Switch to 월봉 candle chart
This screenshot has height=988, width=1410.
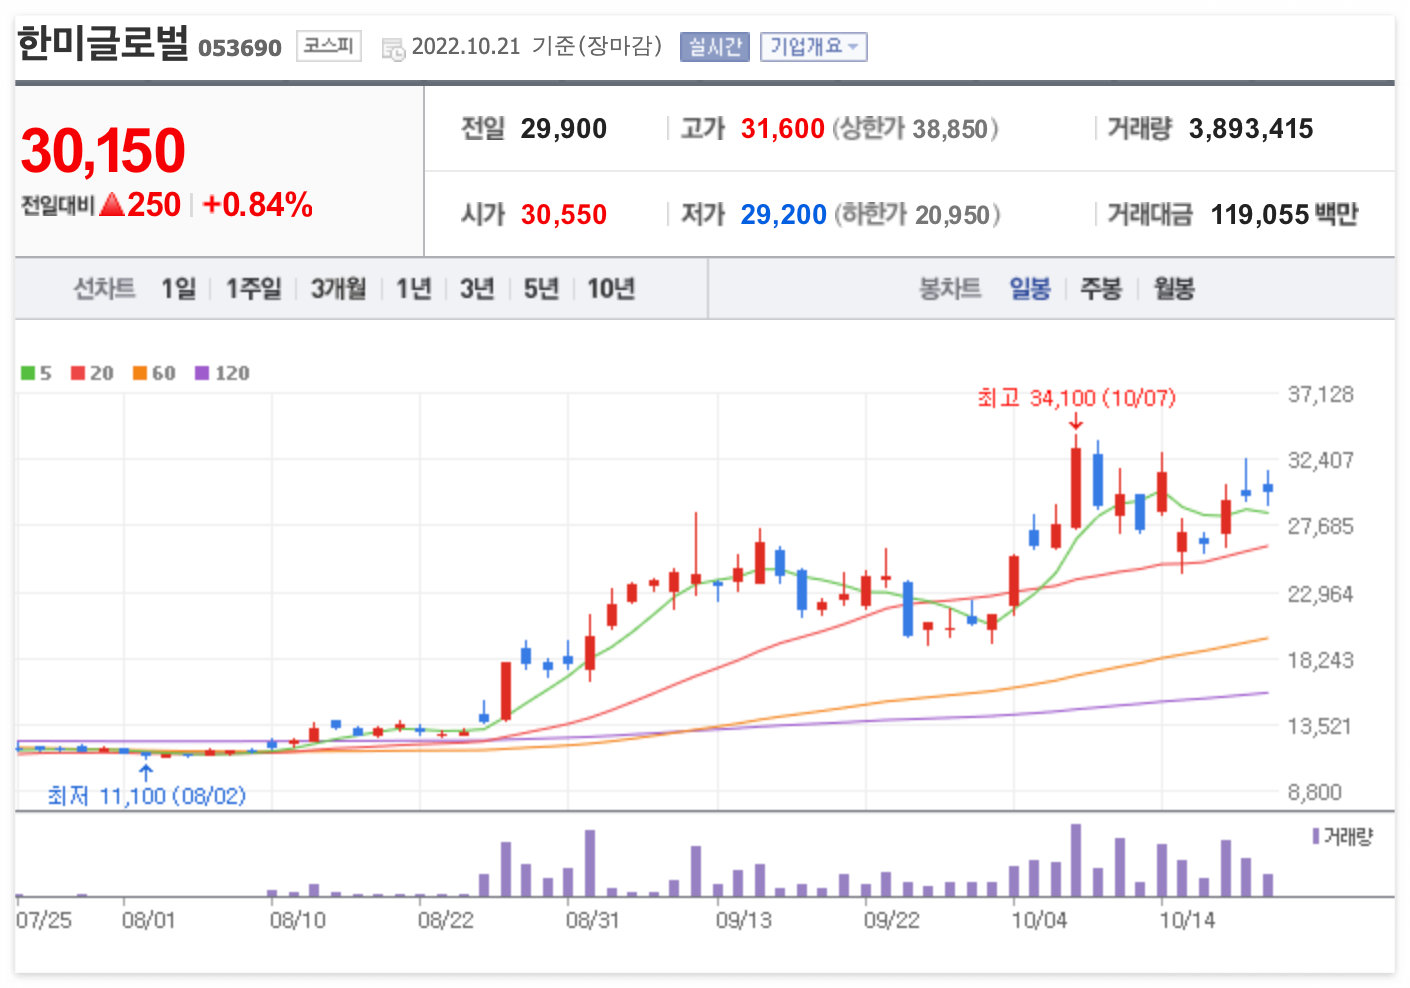point(1174,289)
